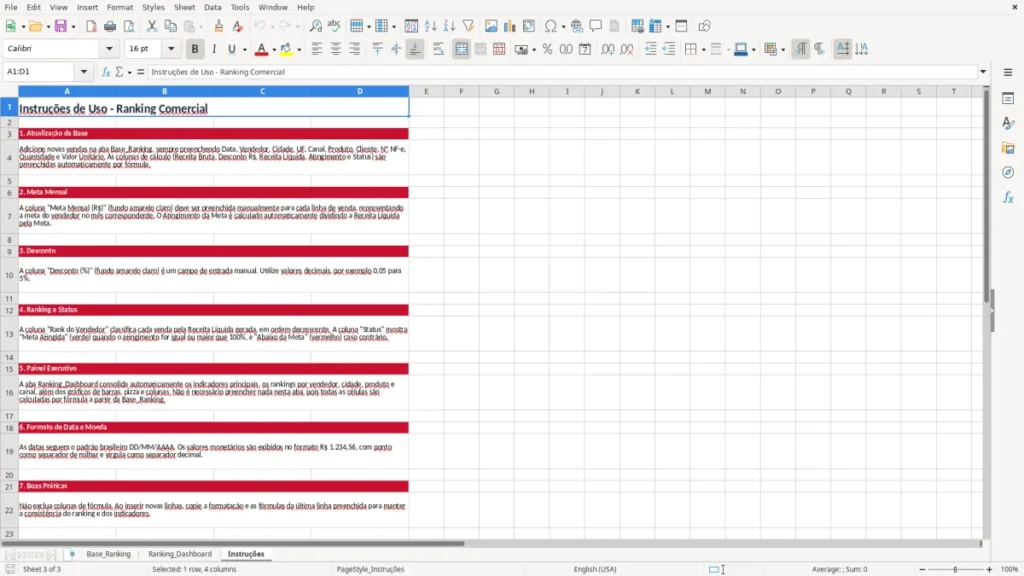Click the AutoFilter funnel icon
Image resolution: width=1024 pixels, height=576 pixels.
(x=468, y=26)
